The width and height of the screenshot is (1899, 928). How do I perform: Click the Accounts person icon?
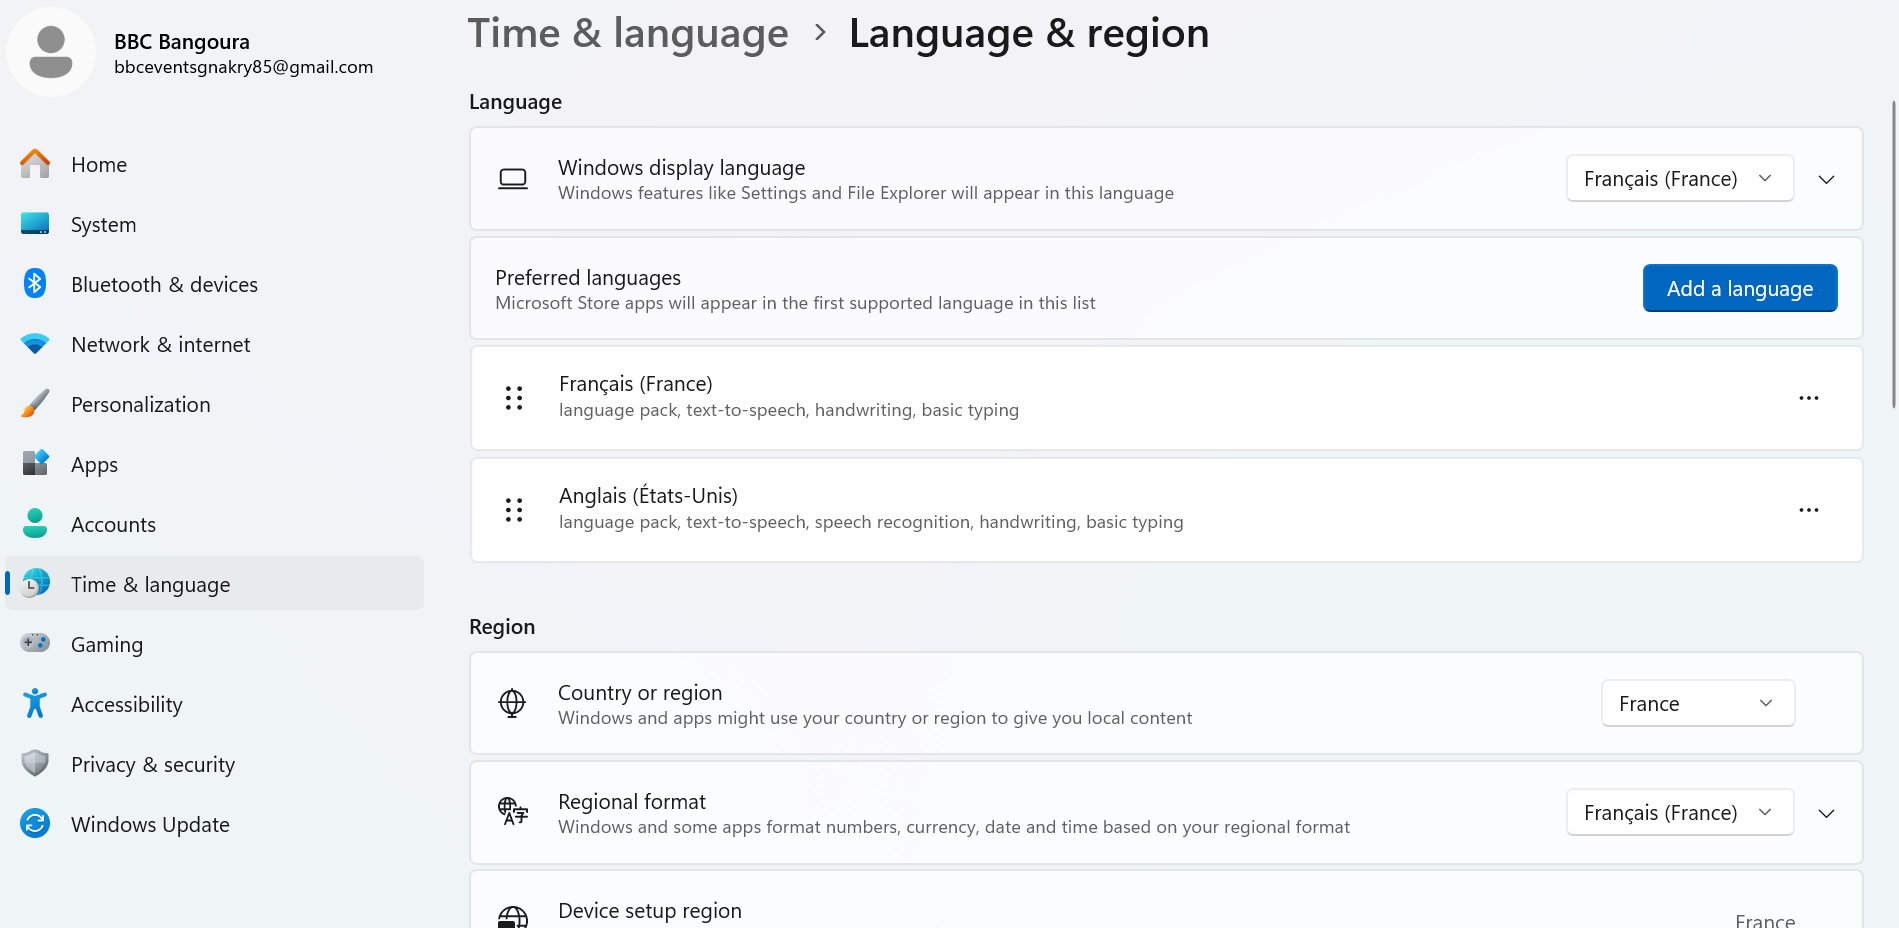click(35, 523)
